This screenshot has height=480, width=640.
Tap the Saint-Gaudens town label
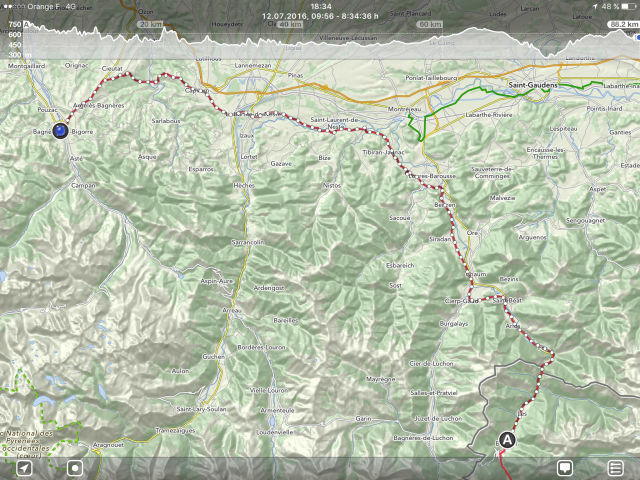[x=533, y=85]
